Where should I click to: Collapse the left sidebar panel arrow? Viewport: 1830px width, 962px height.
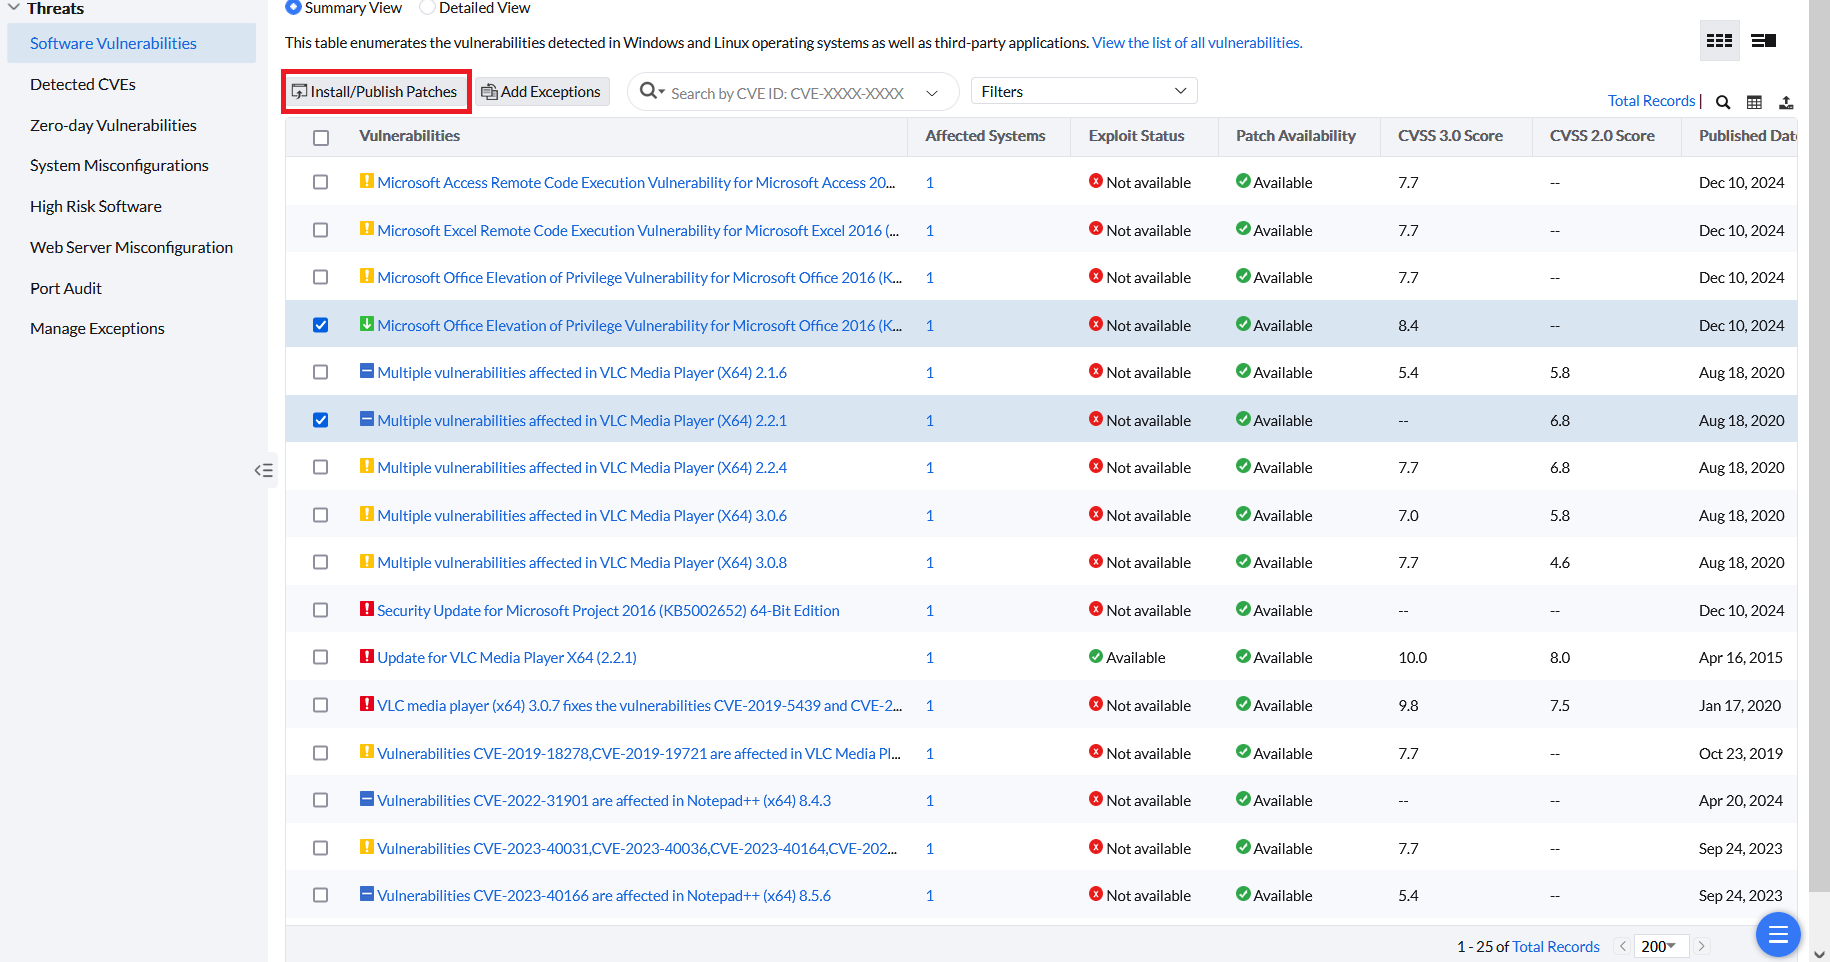[264, 470]
